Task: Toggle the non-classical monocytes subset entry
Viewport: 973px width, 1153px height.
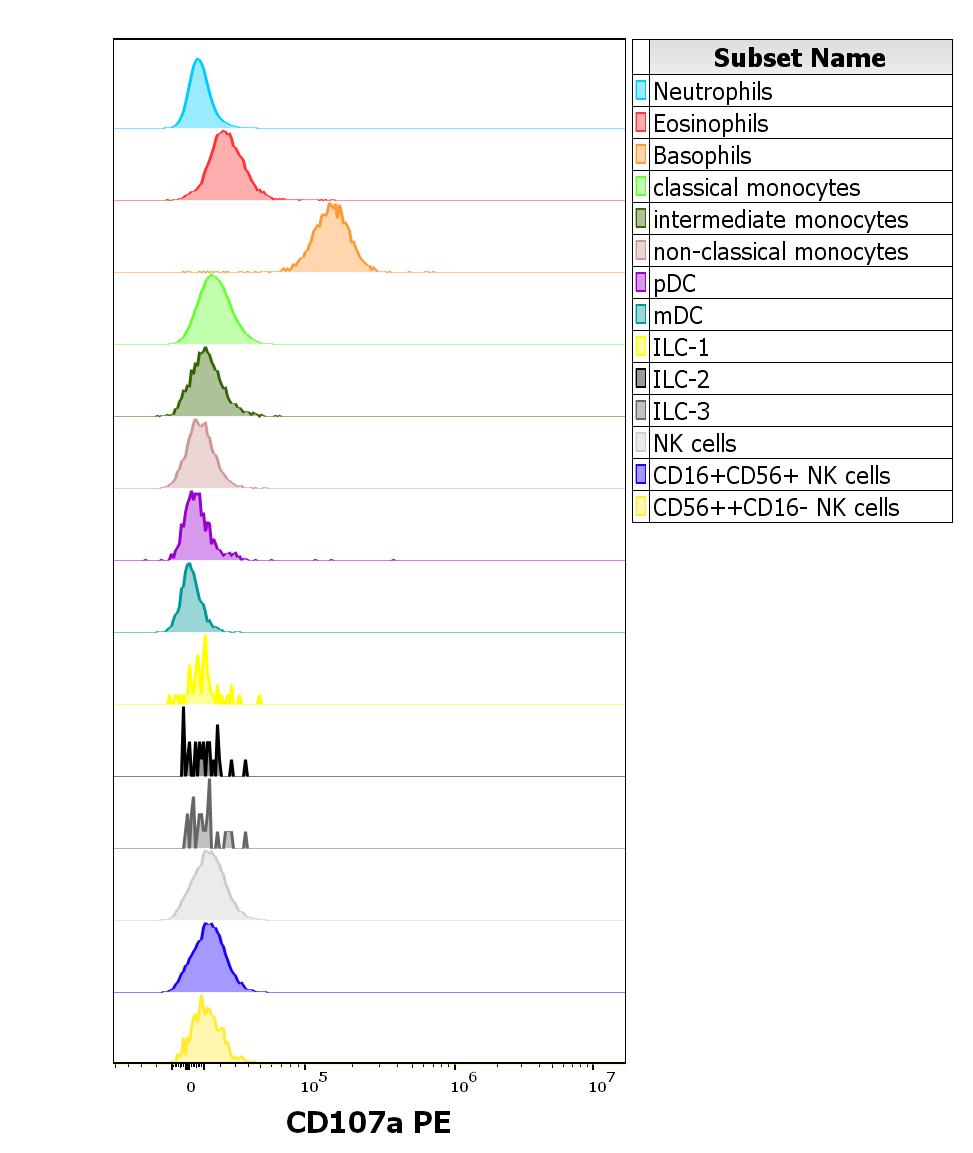Action: click(x=643, y=251)
